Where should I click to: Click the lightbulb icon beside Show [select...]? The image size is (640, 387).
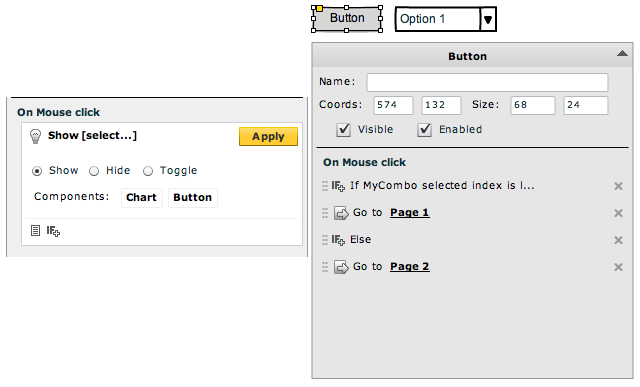tap(36, 136)
